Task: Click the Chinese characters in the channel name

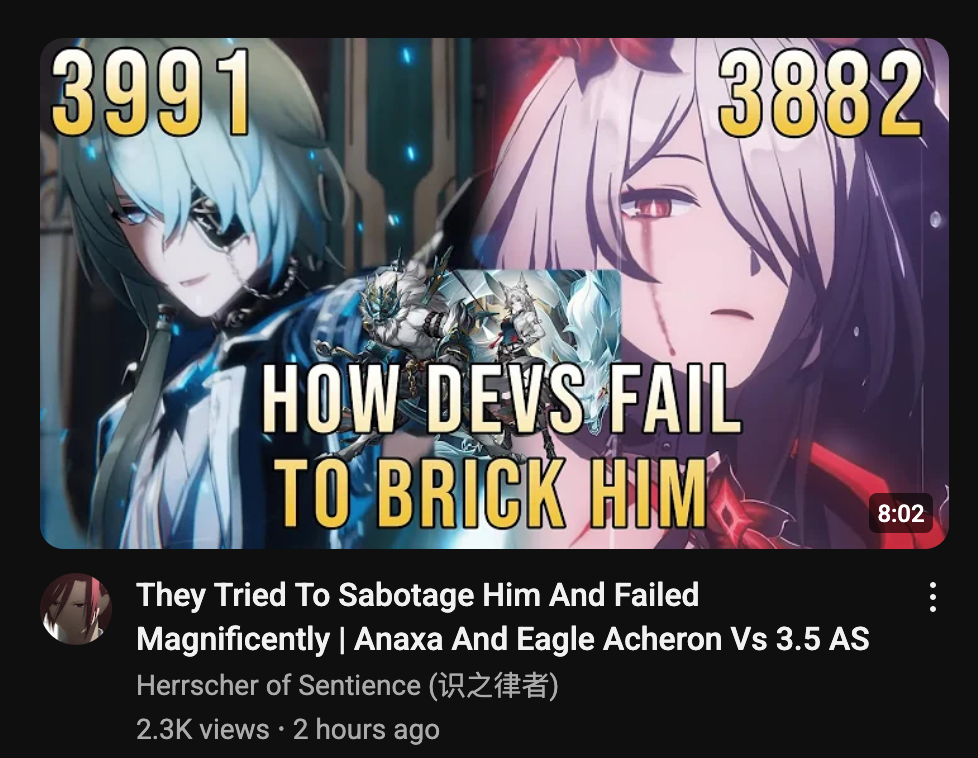Action: (x=493, y=685)
